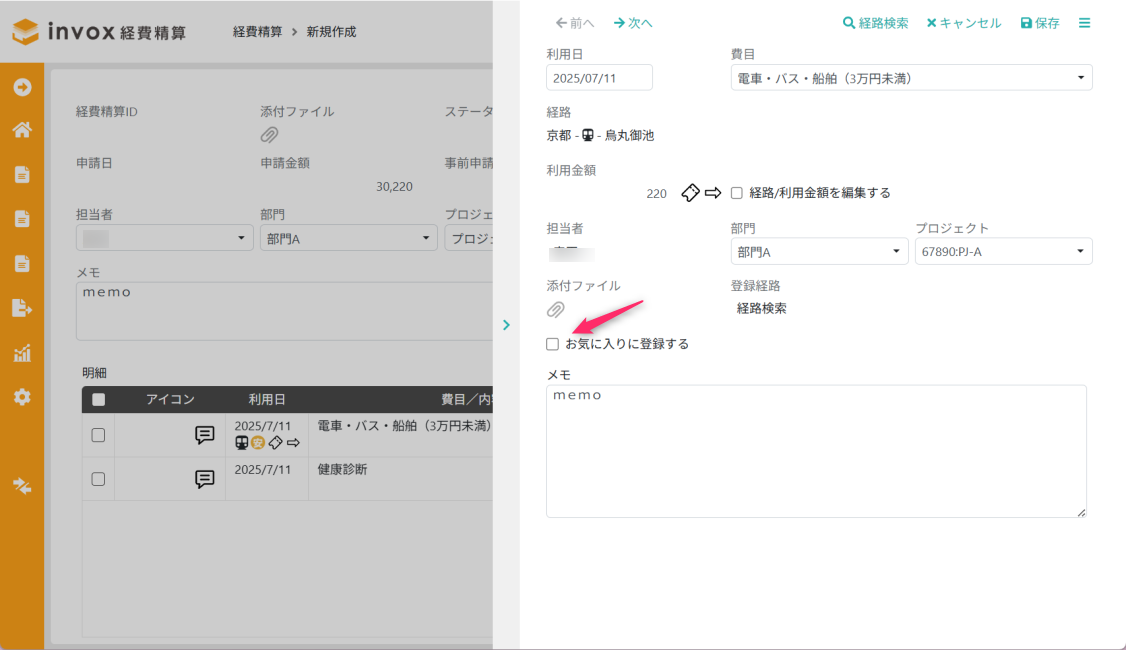
Task: Click the 利用日 date field 2025/07/11
Action: click(599, 78)
